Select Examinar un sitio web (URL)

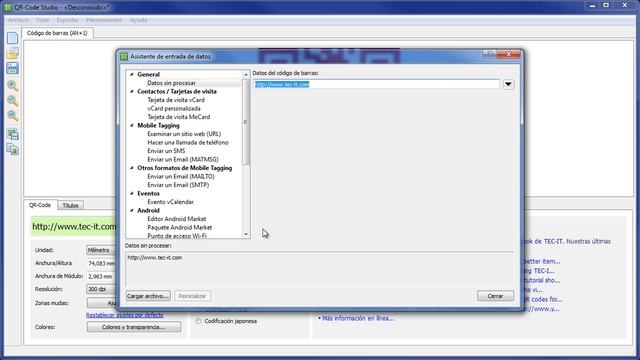click(x=184, y=134)
